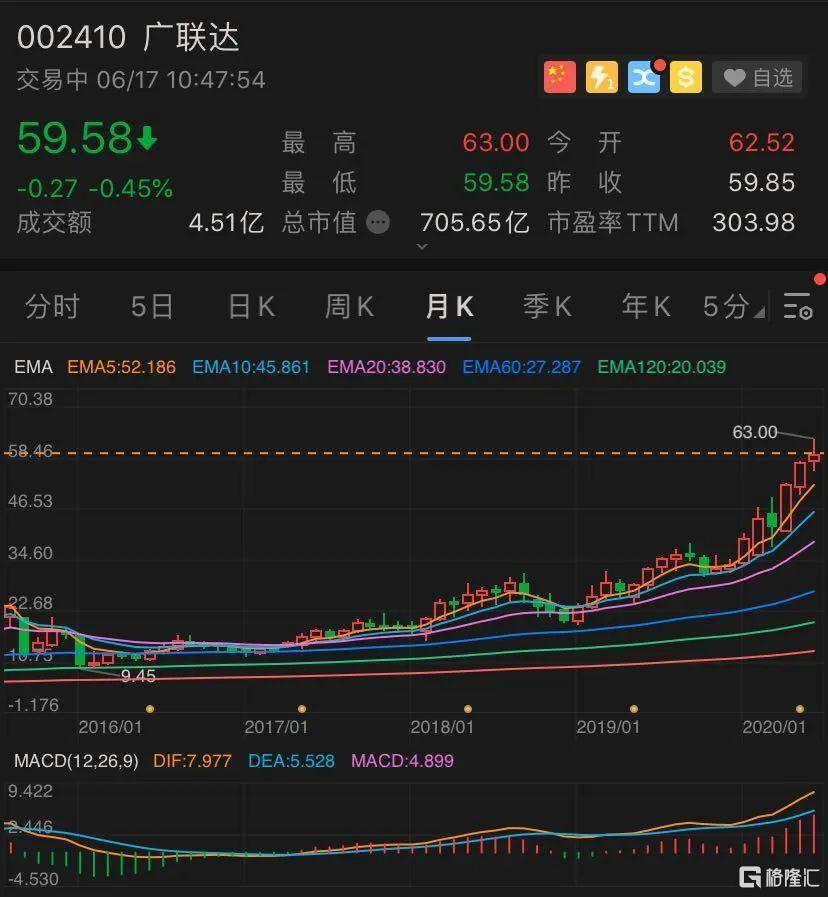
Task: Tap the 9.45 low price chart label
Action: (138, 676)
